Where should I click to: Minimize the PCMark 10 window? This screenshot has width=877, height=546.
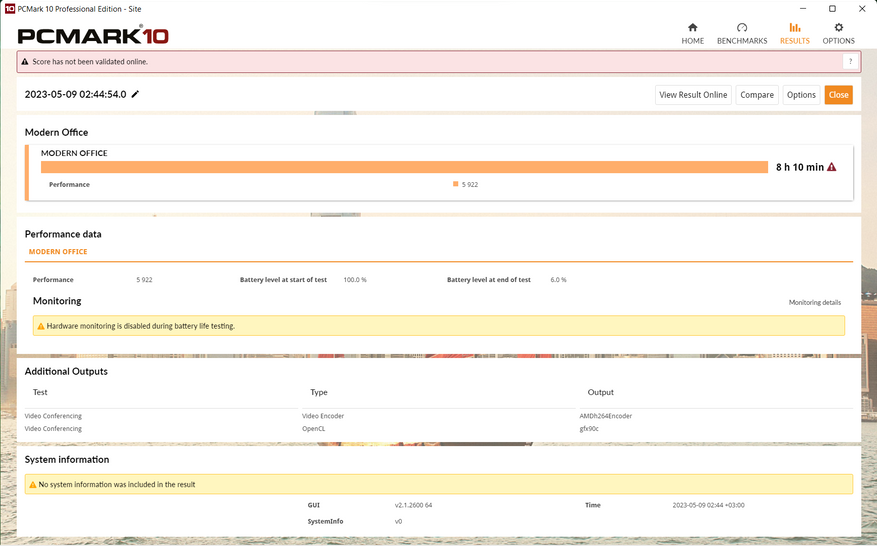pyautogui.click(x=803, y=8)
